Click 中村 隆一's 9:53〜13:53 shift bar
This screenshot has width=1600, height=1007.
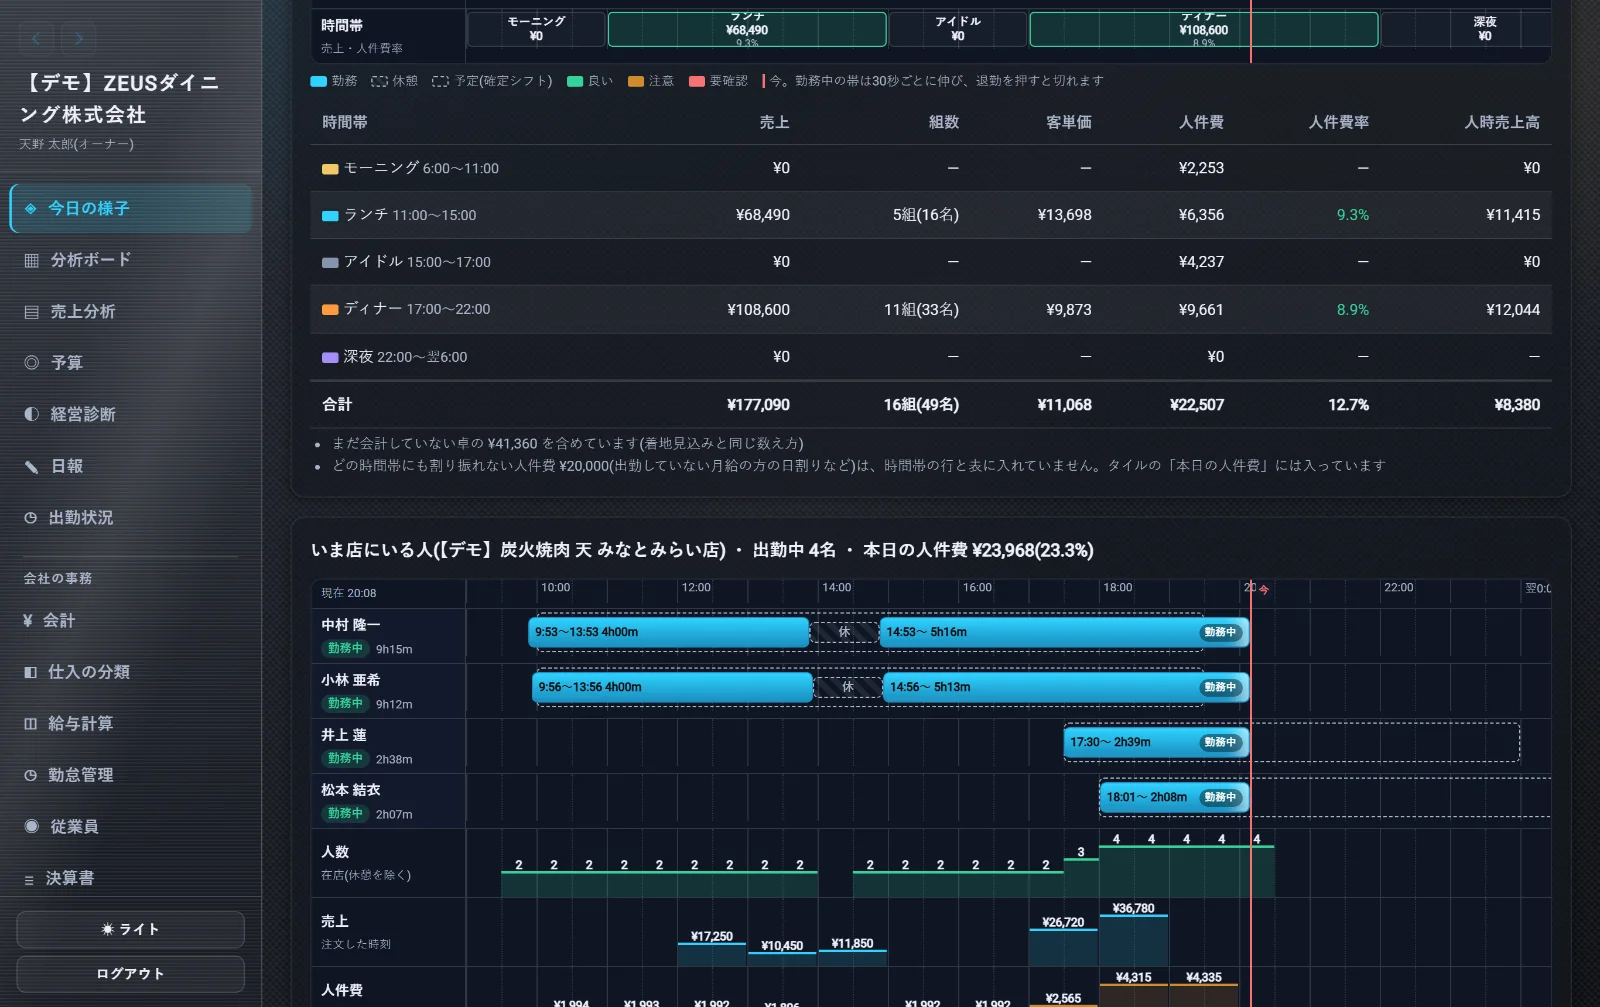coord(668,632)
